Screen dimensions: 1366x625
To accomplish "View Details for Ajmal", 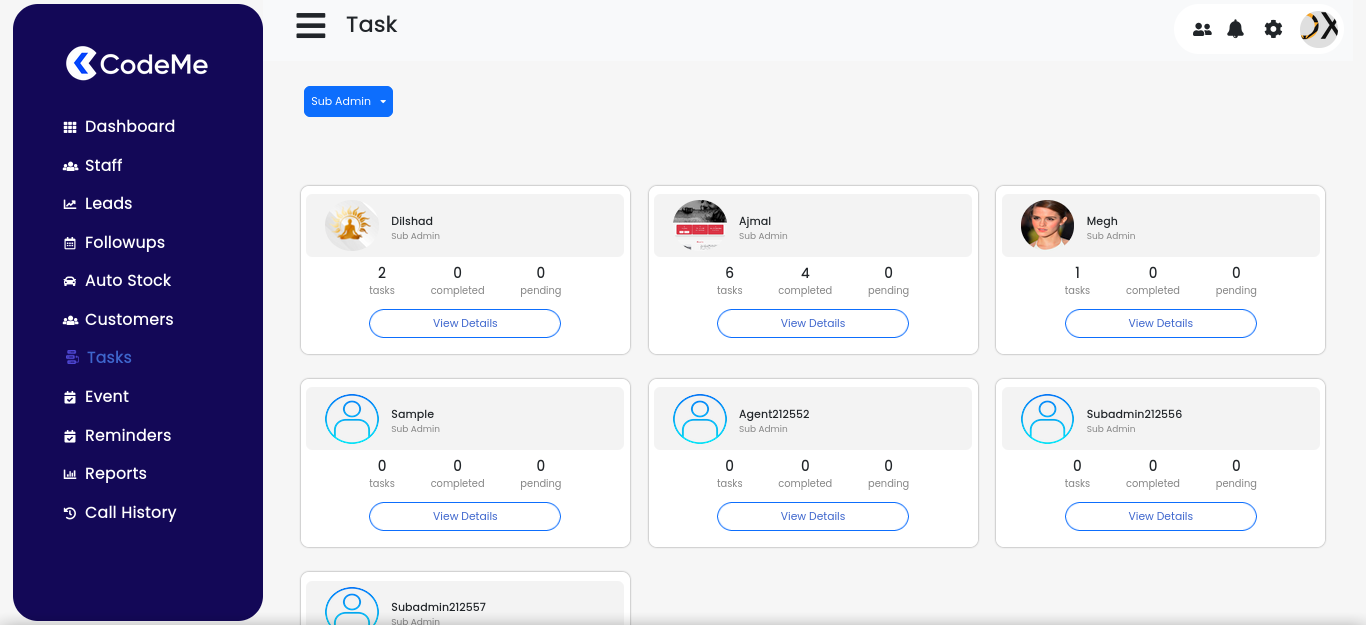I will point(813,323).
